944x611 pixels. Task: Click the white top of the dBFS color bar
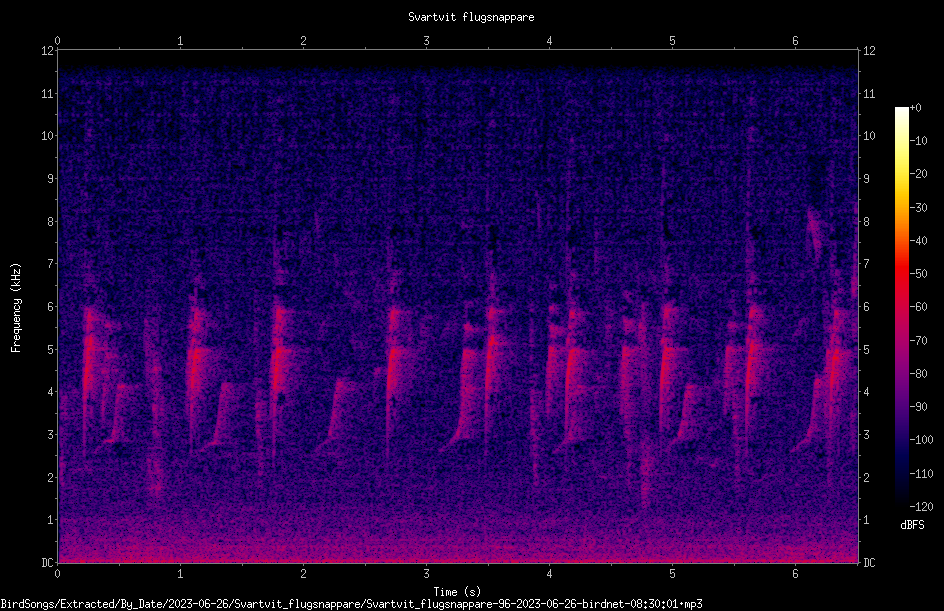click(x=901, y=113)
